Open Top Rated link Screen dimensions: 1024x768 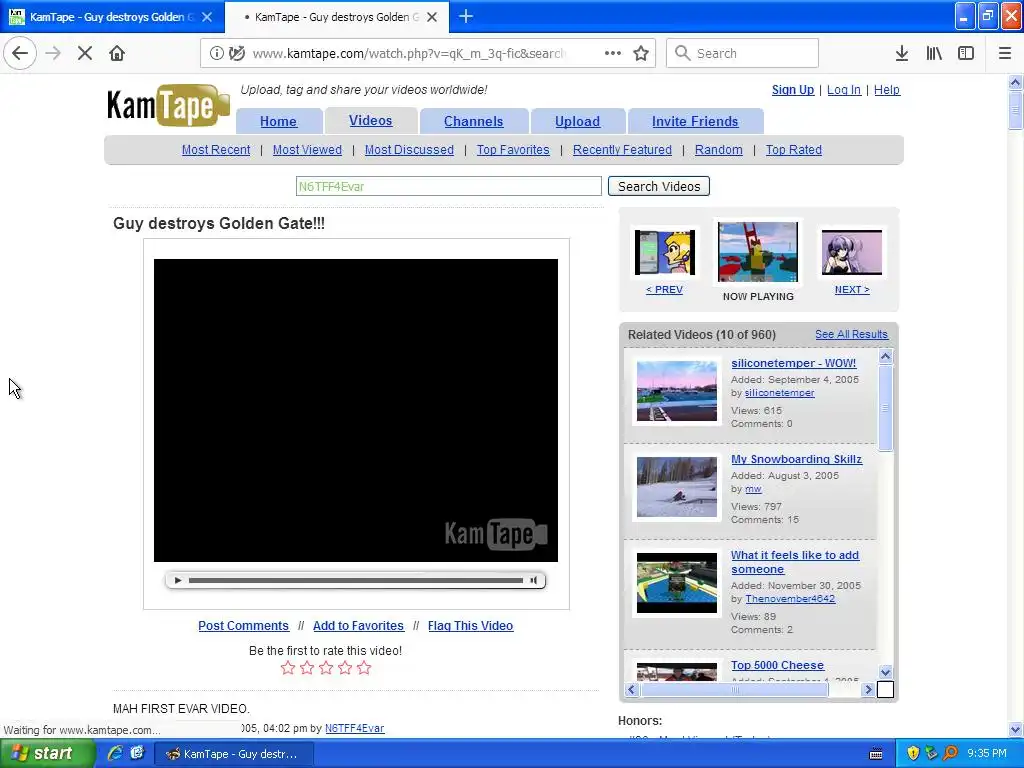[x=793, y=150]
